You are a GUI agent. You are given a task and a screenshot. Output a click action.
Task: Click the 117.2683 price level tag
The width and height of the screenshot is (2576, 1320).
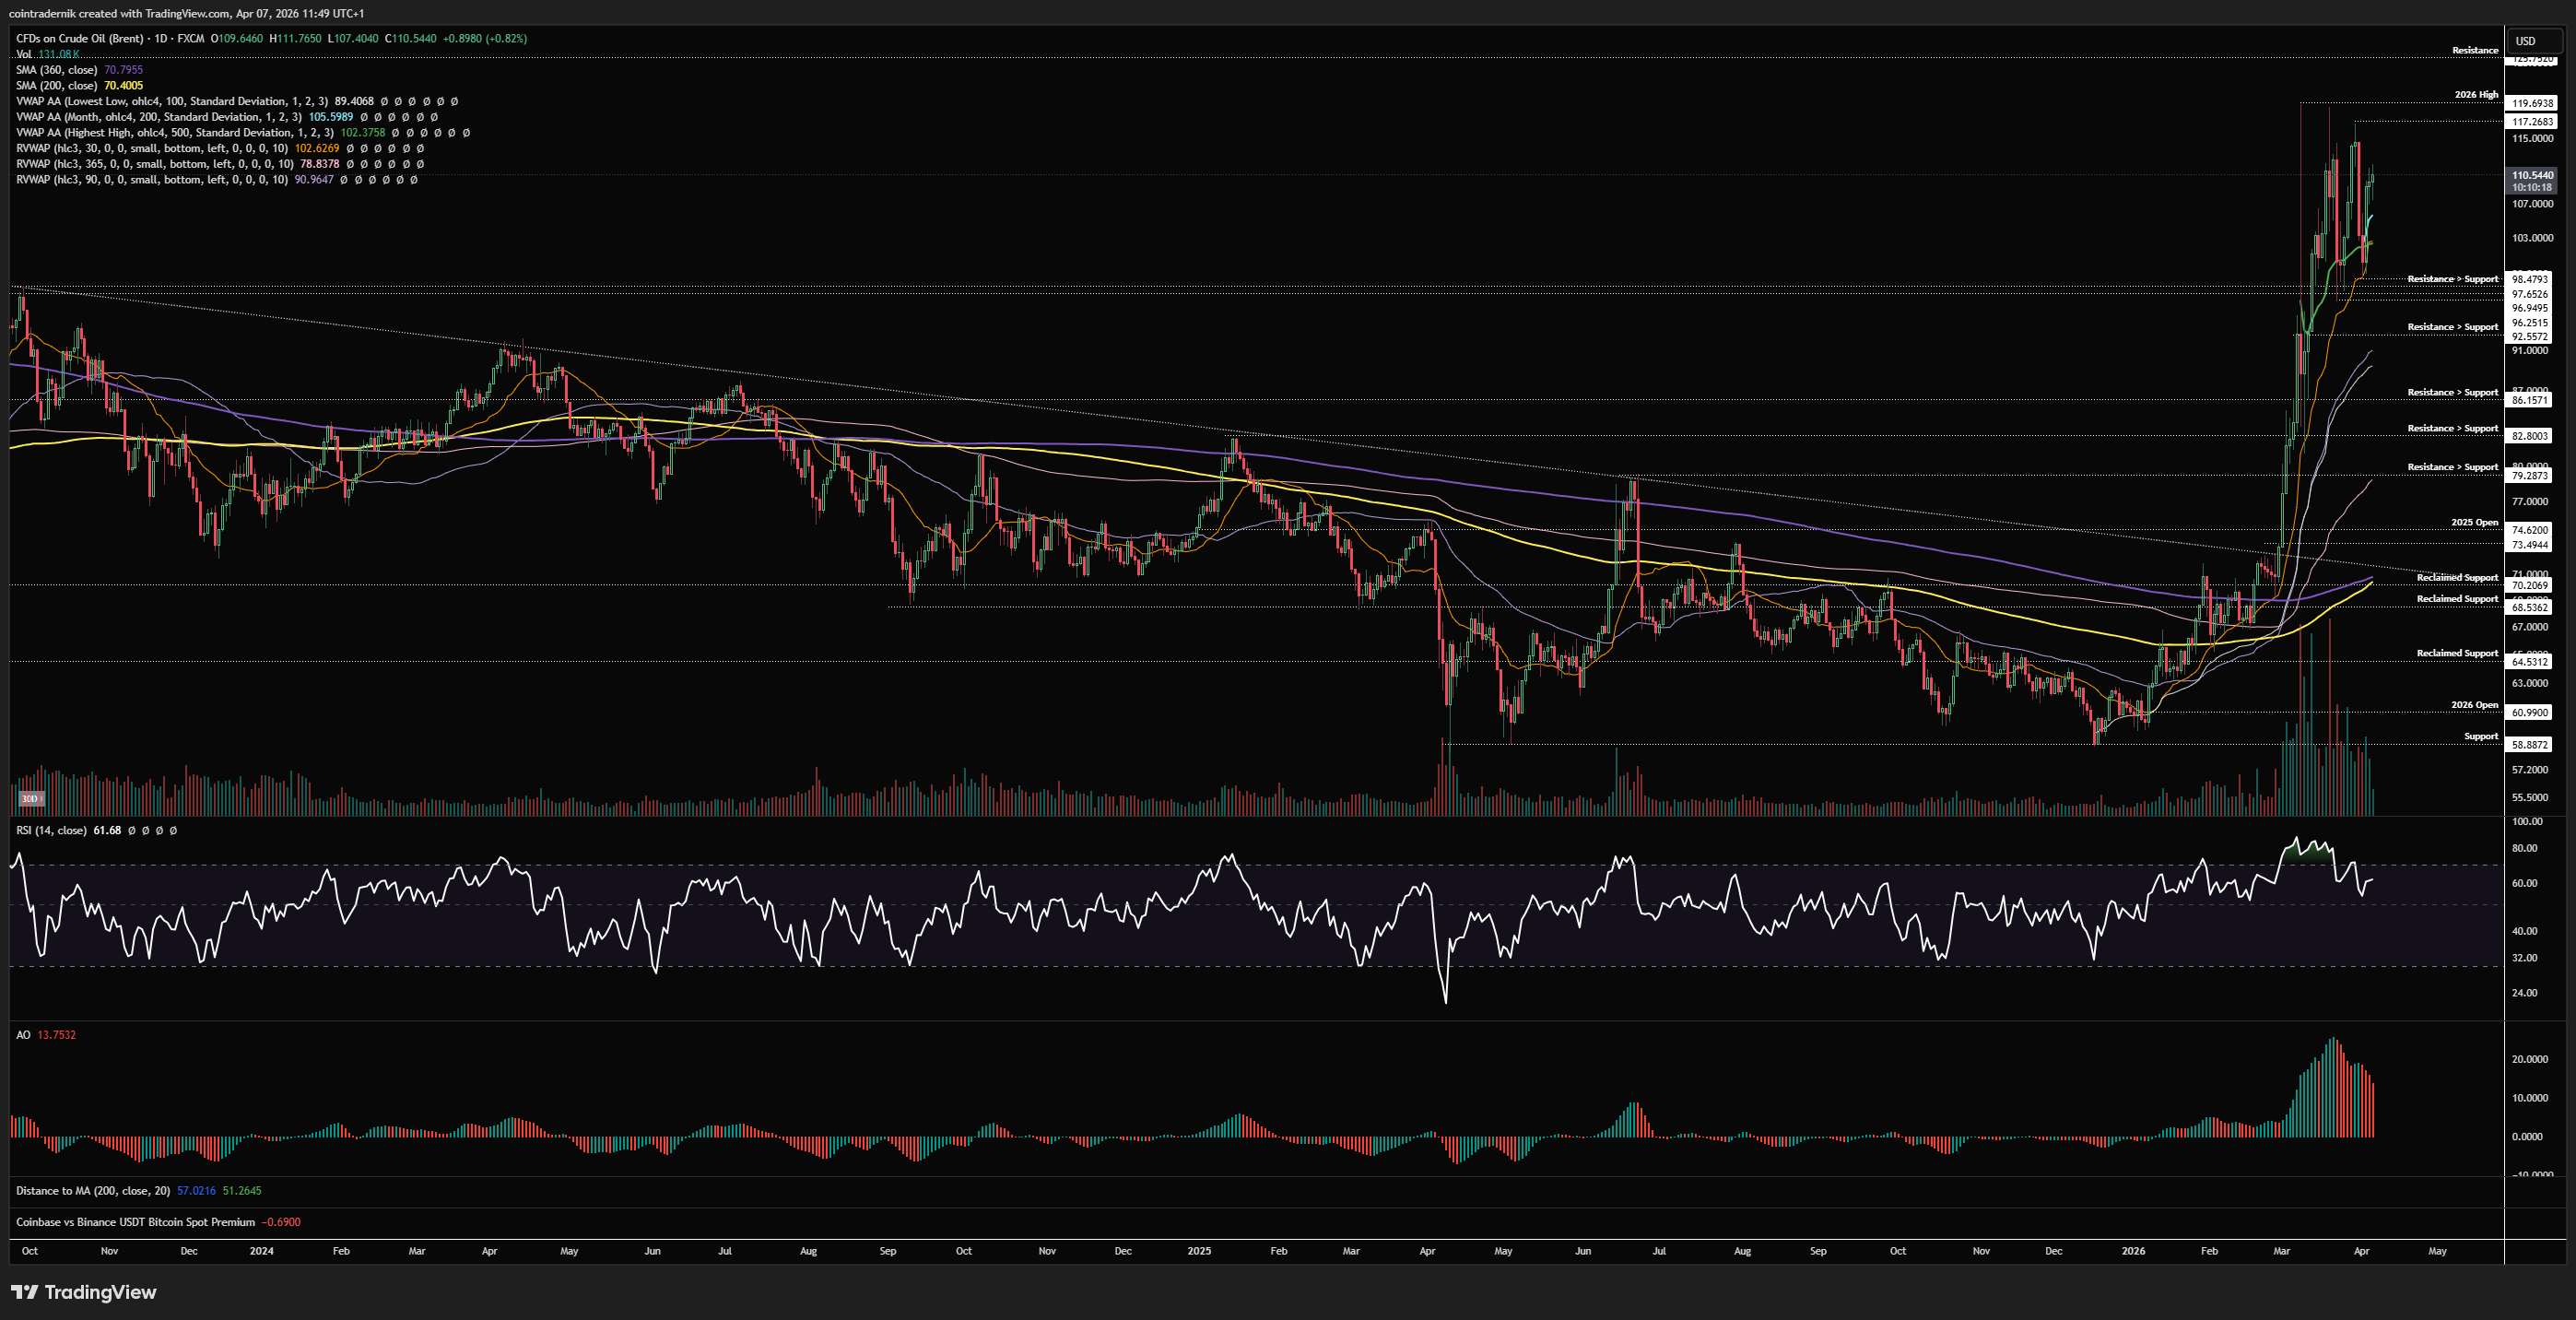point(2532,122)
